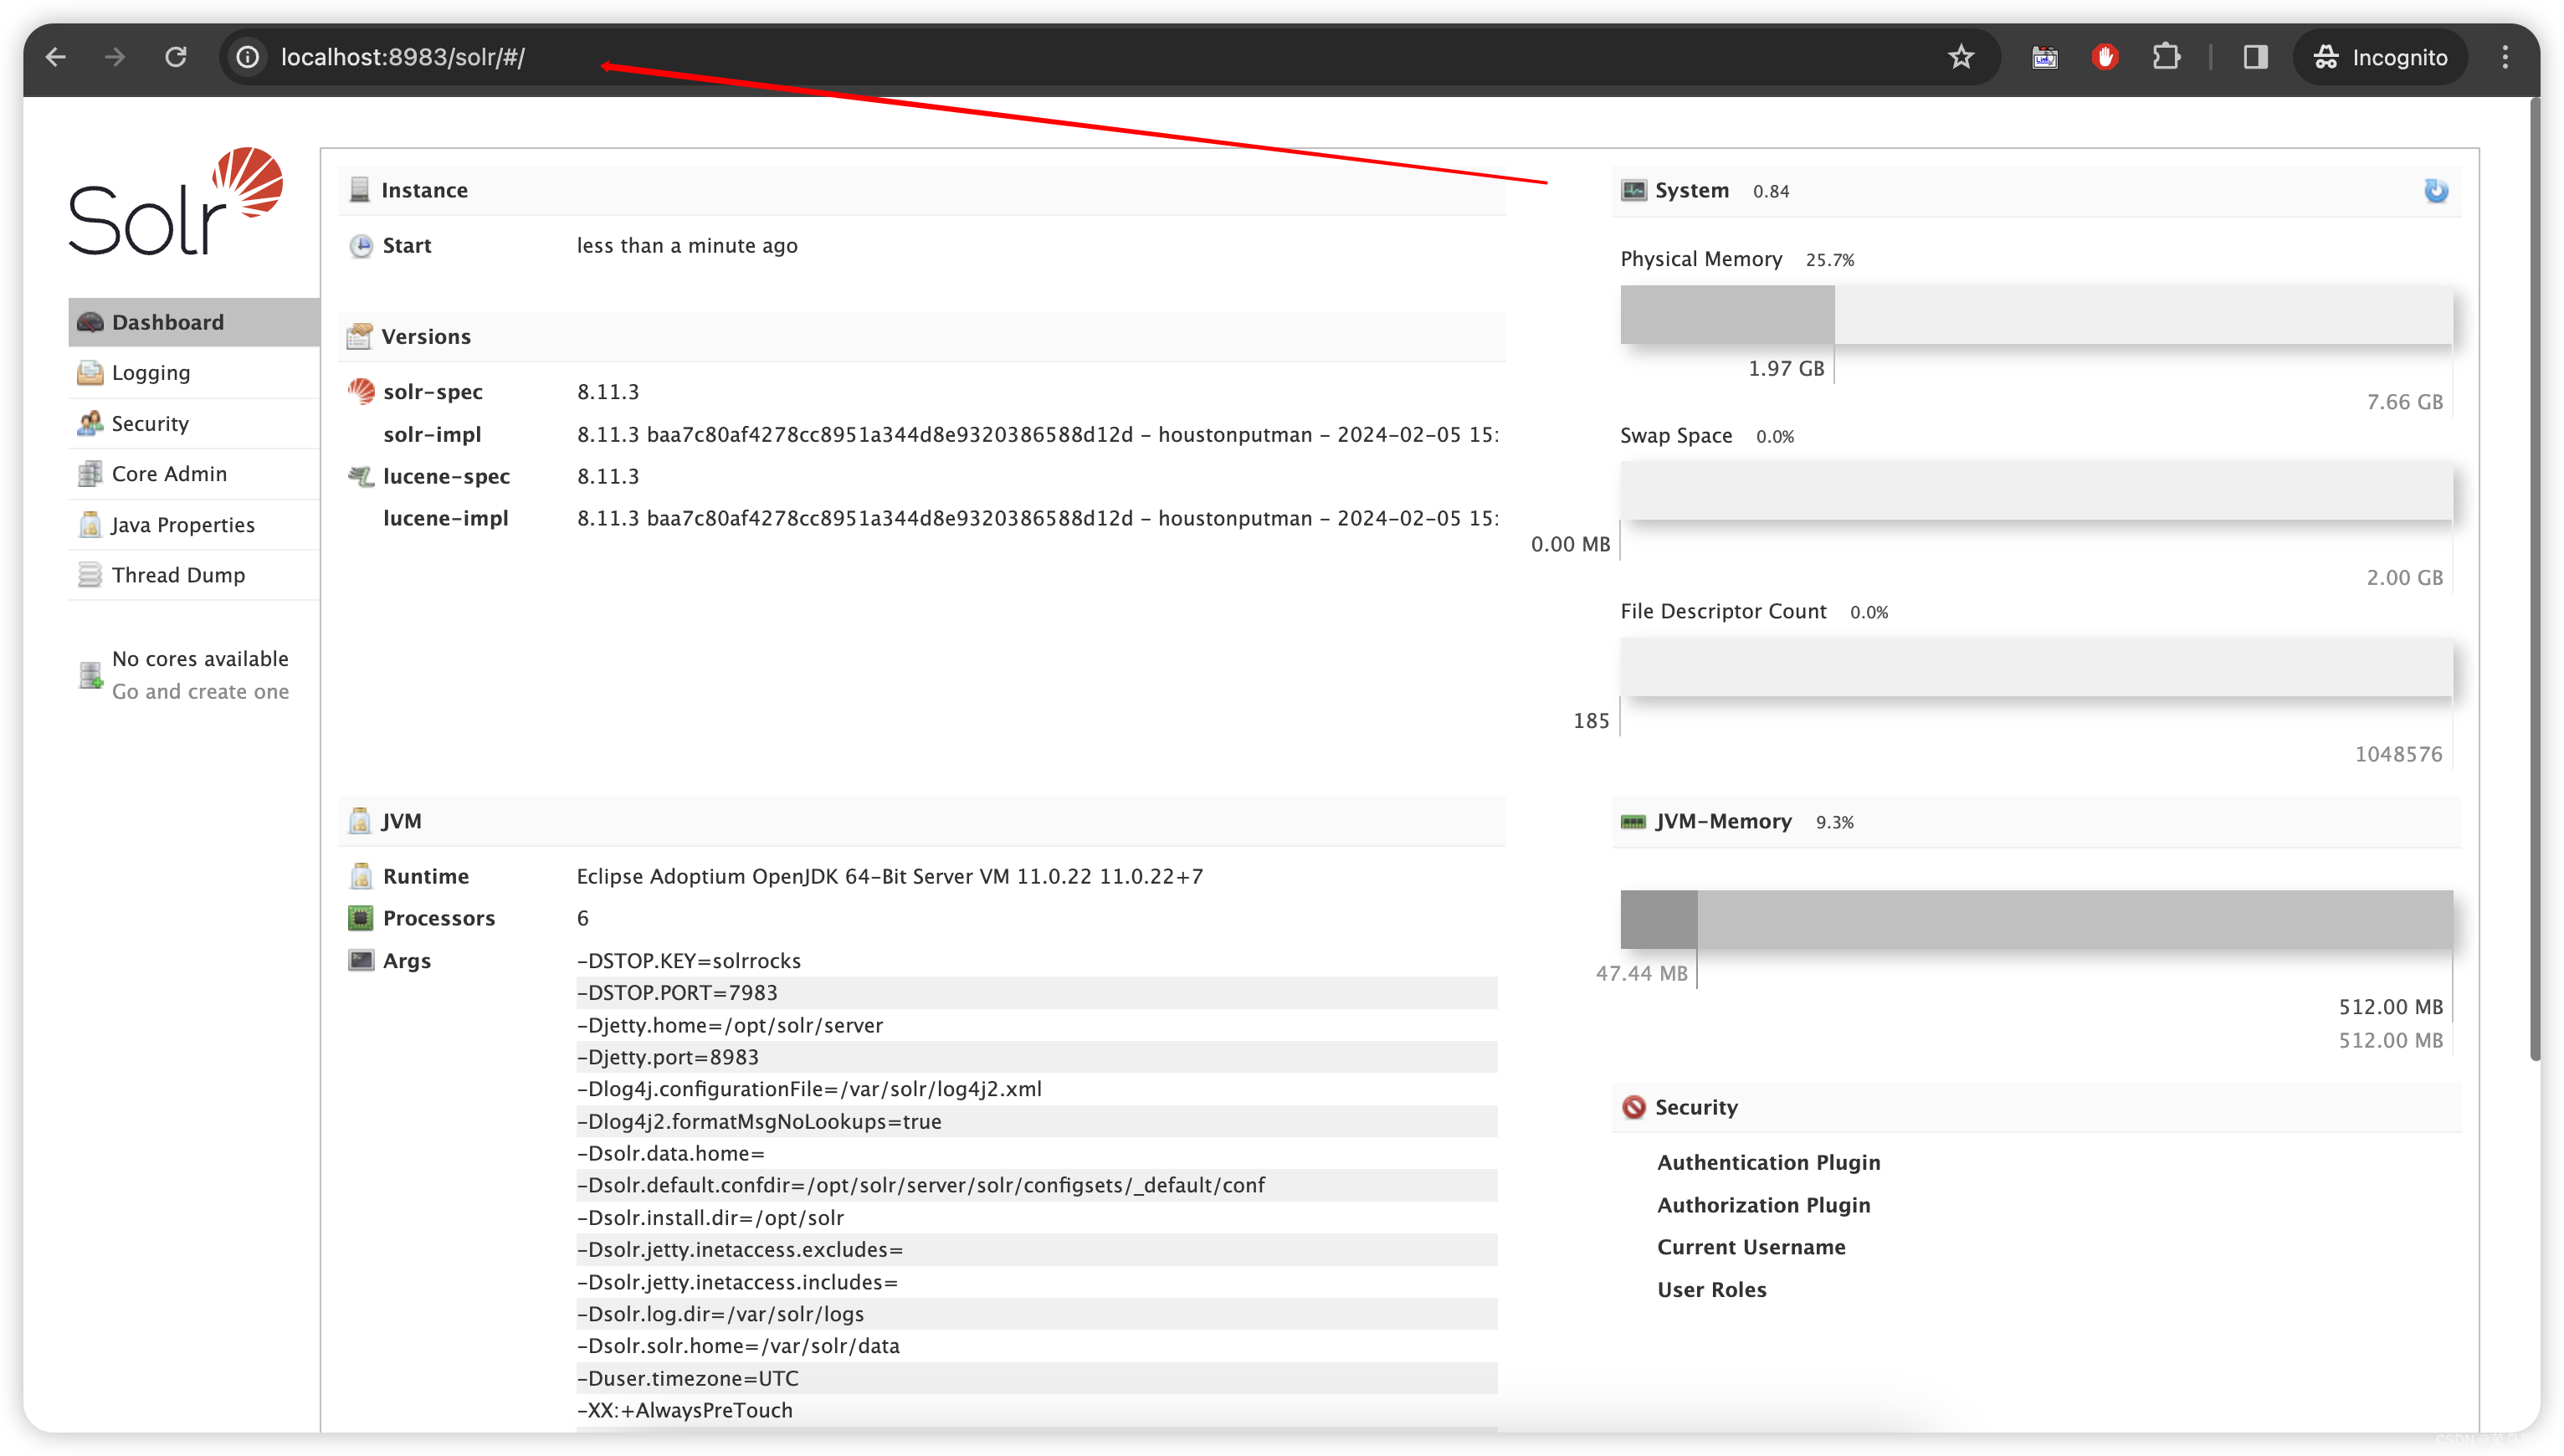
Task: Expand the Instance section header
Action: coord(424,190)
